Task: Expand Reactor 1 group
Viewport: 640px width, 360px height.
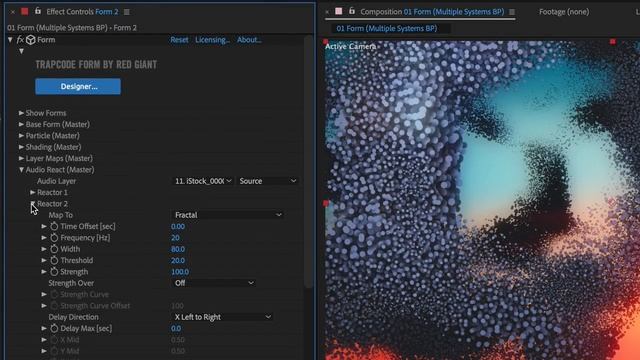Action: [33, 192]
